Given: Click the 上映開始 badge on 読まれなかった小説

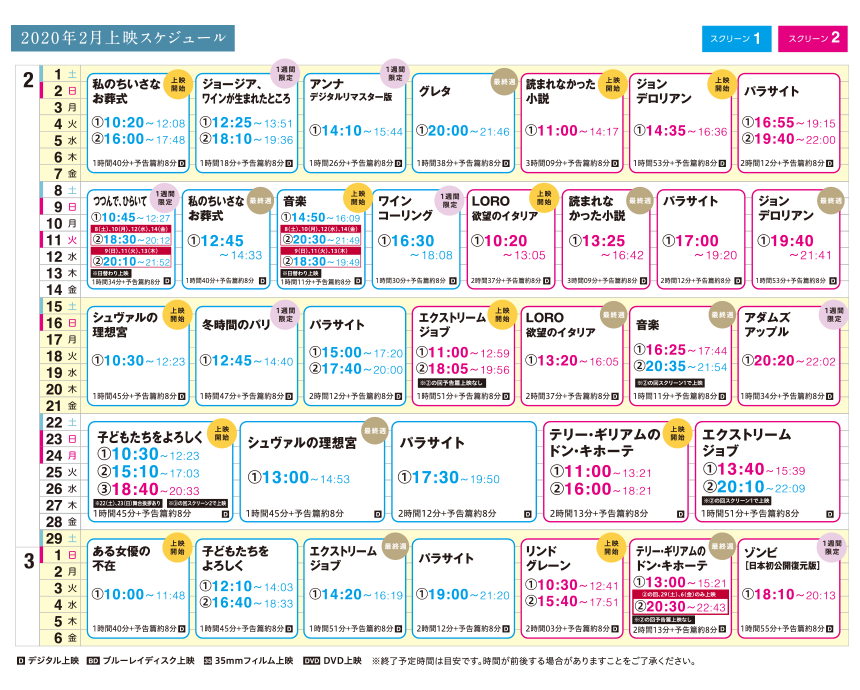Looking at the screenshot, I should pos(613,84).
